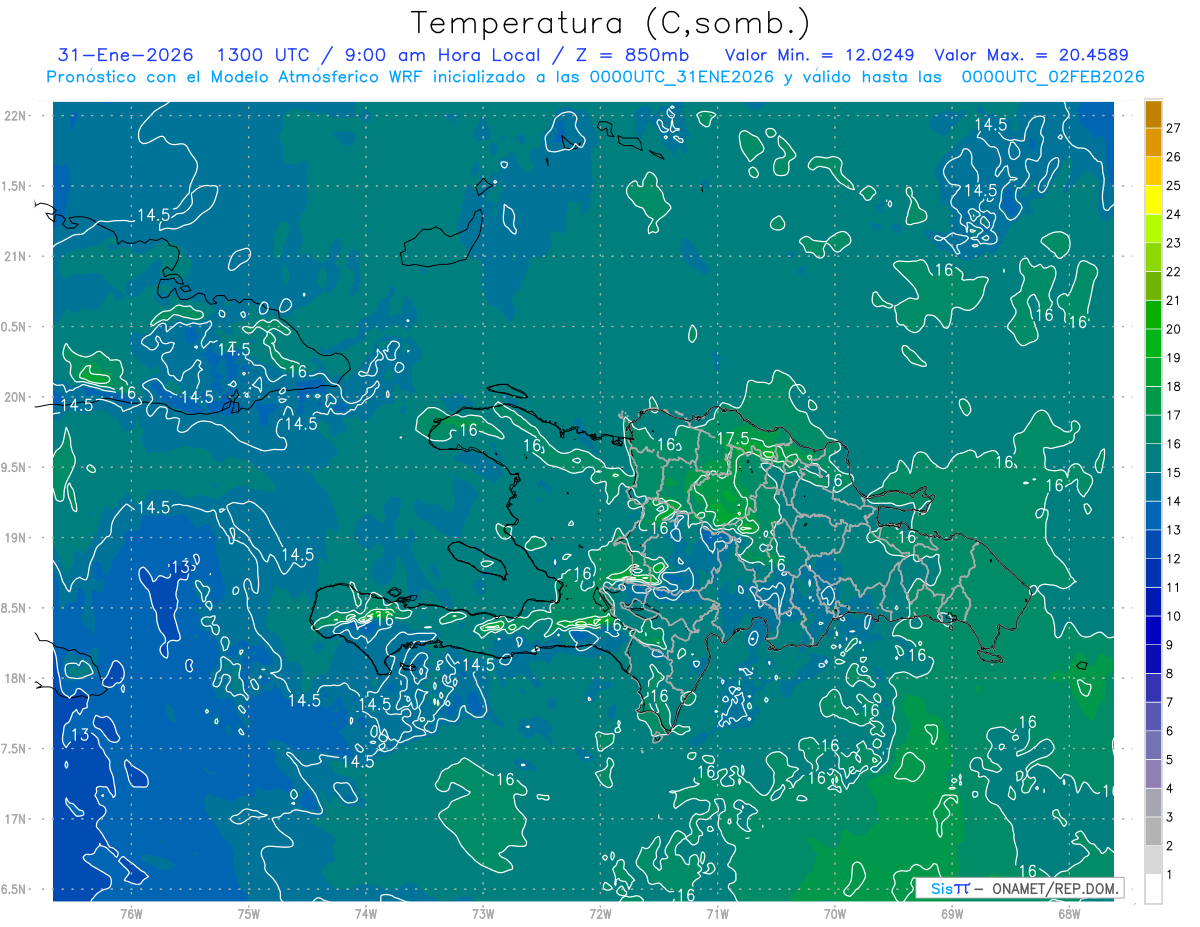Click the "70W" longitude label
1200x927 pixels.
click(x=835, y=913)
